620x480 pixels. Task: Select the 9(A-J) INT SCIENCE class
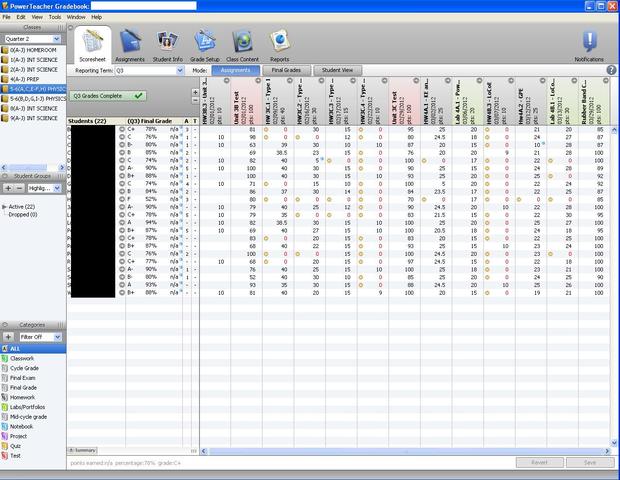pyautogui.click(x=33, y=118)
